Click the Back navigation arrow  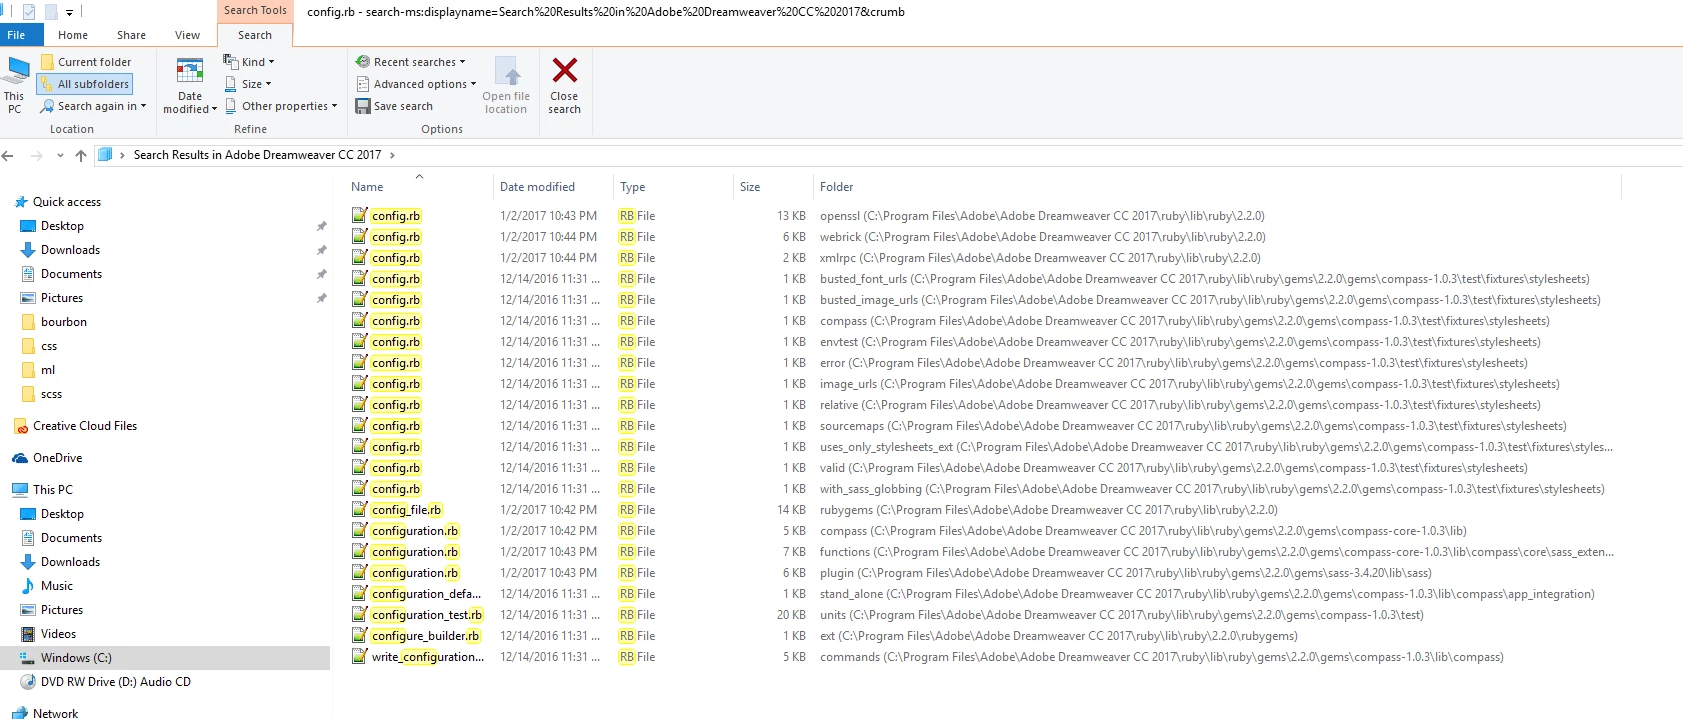8,155
